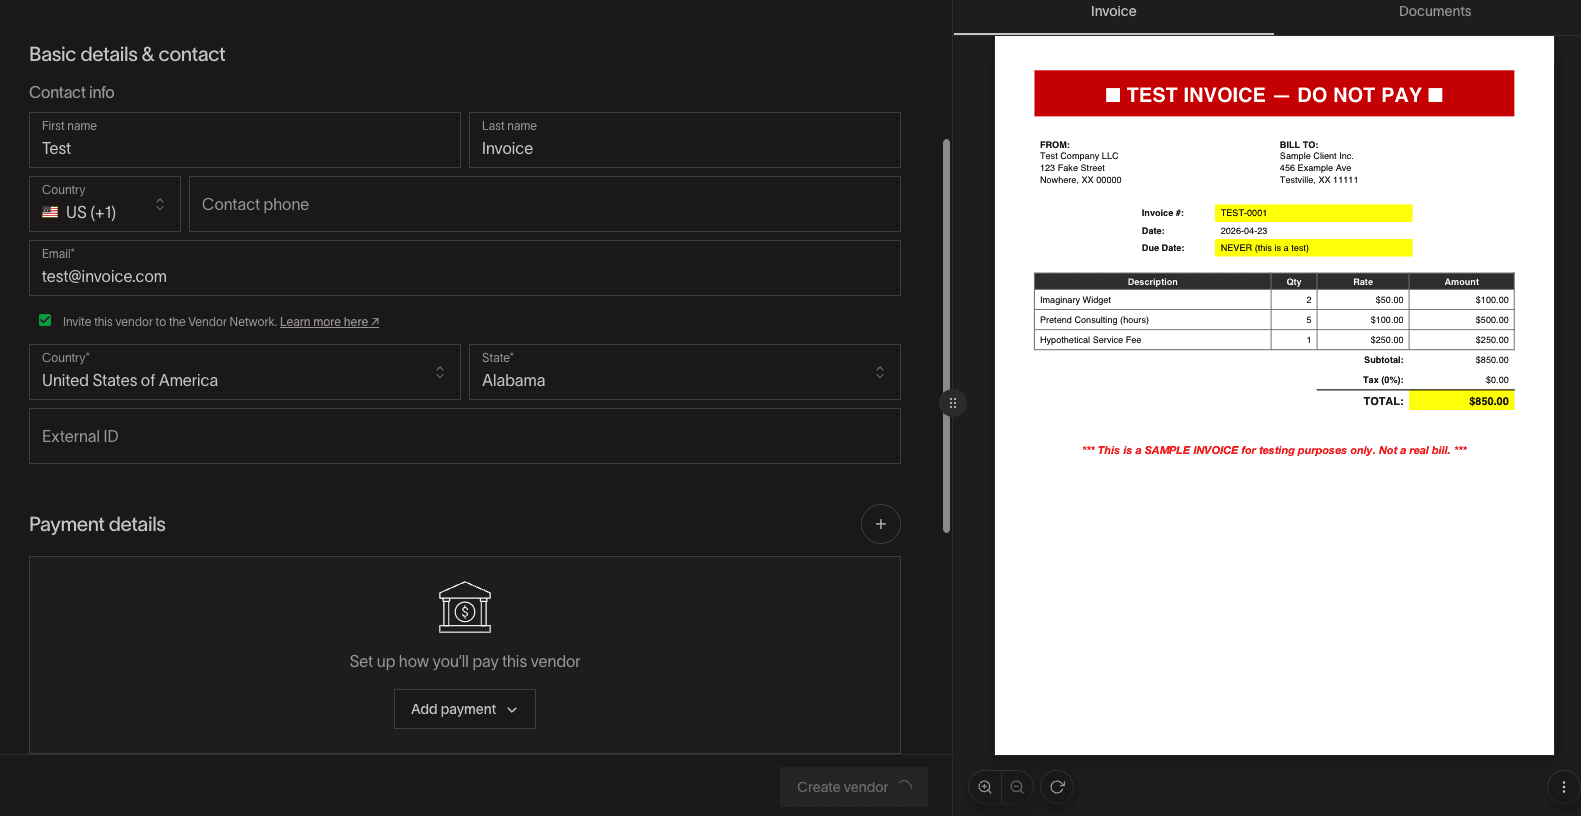Open the three-dot more options menu

tap(1564, 787)
